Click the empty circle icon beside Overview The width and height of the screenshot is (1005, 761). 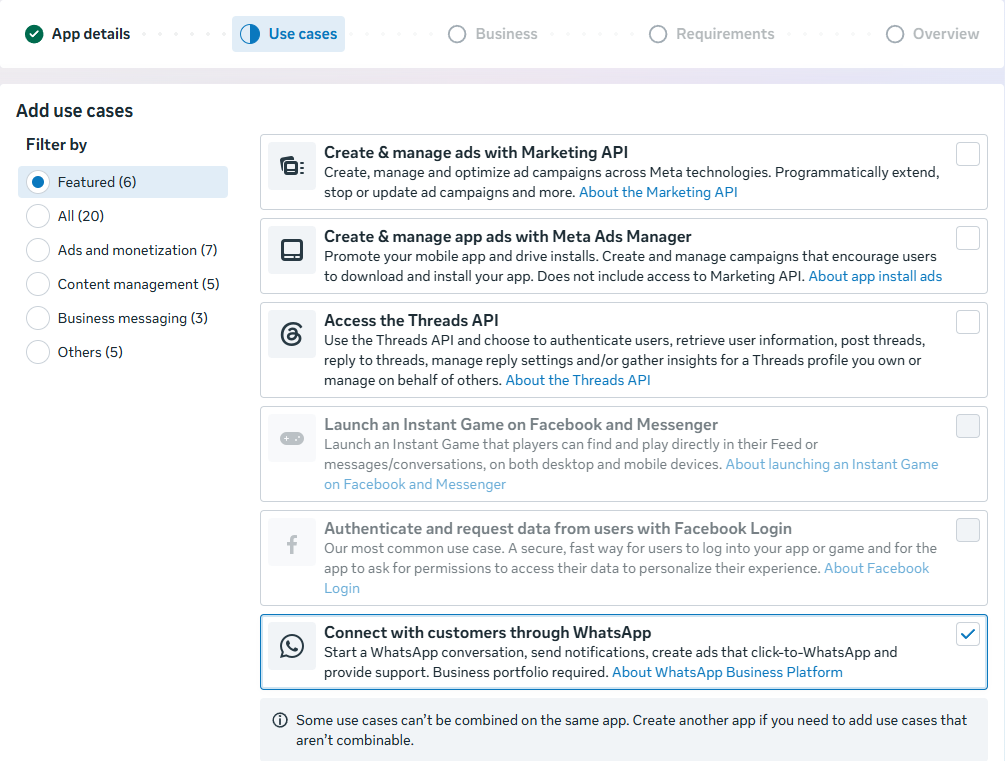click(x=895, y=34)
